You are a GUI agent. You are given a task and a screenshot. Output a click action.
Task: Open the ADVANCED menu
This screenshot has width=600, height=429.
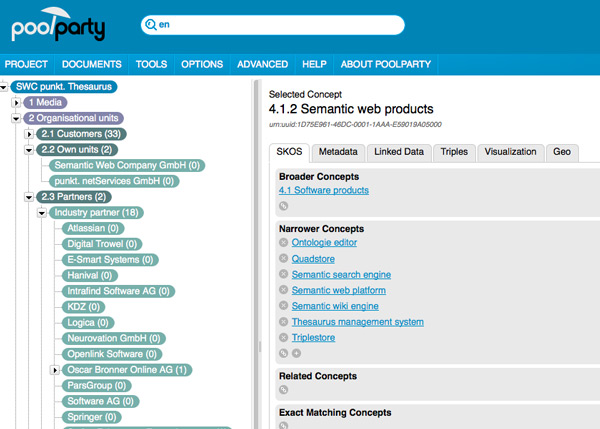(x=262, y=64)
